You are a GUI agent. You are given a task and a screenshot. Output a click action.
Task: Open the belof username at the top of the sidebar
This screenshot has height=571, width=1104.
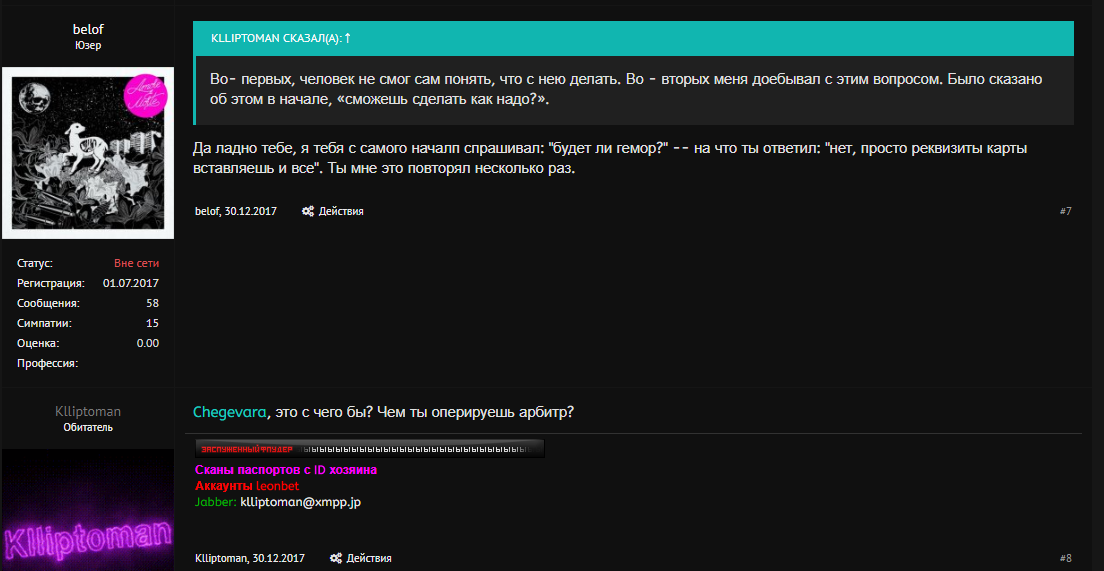click(88, 28)
